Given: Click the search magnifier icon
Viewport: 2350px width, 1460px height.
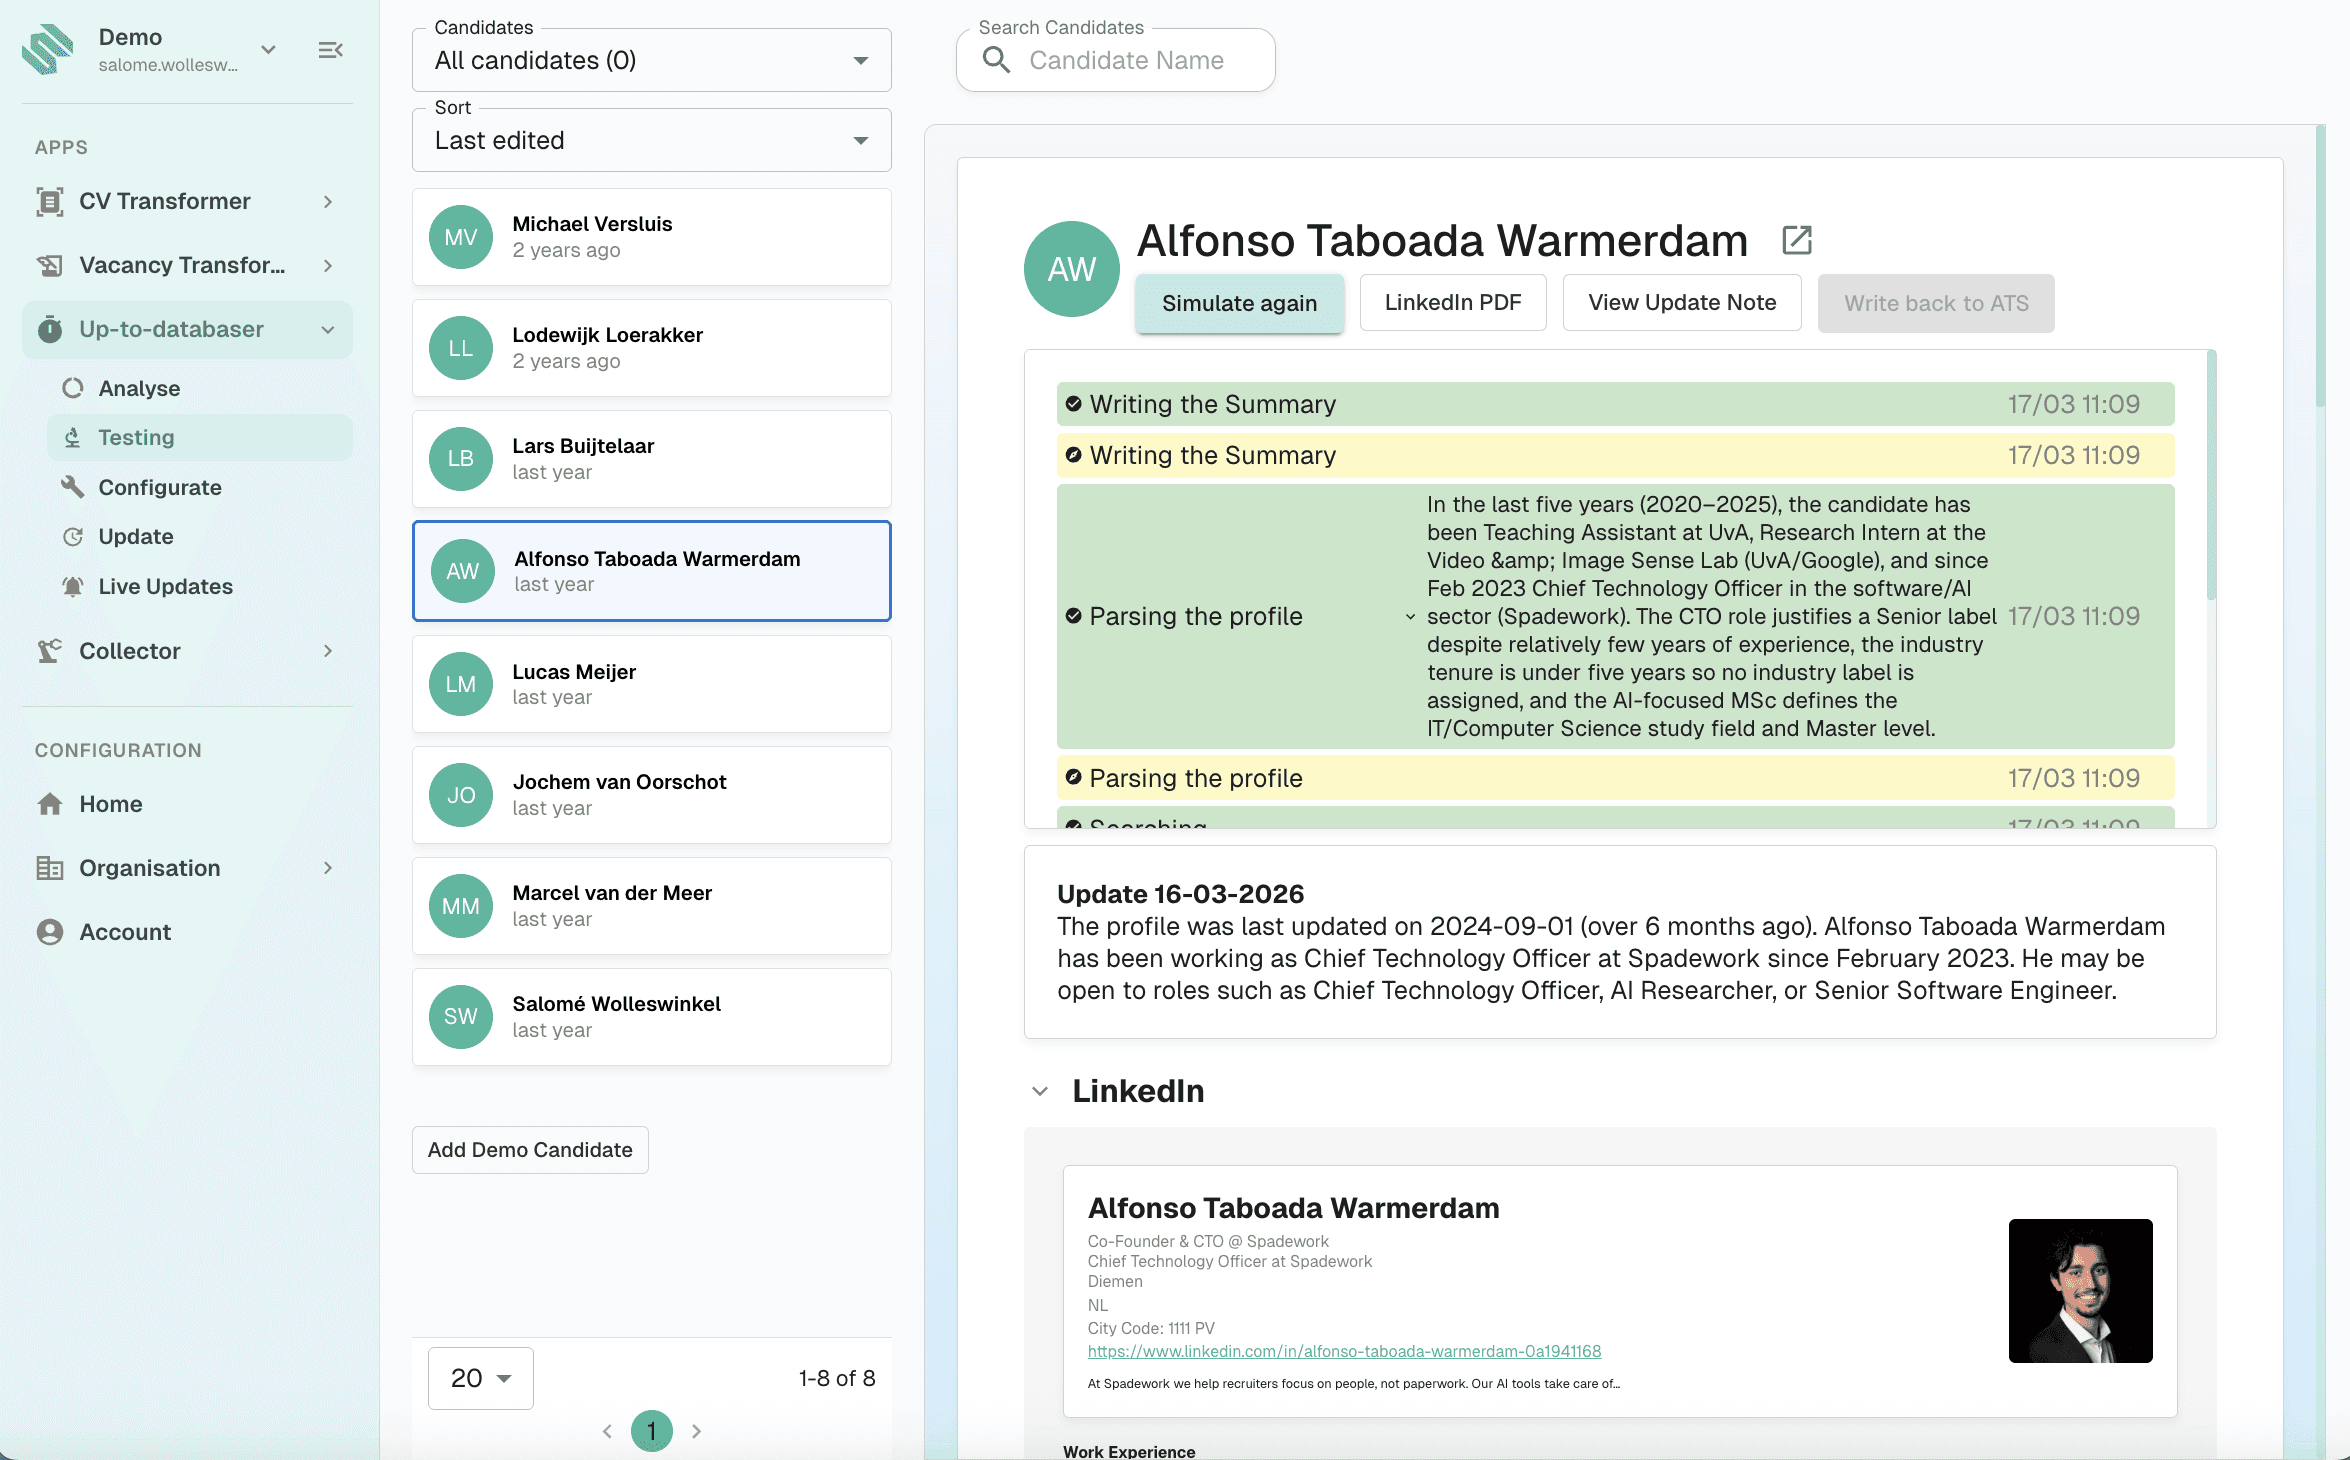Looking at the screenshot, I should pos(996,60).
